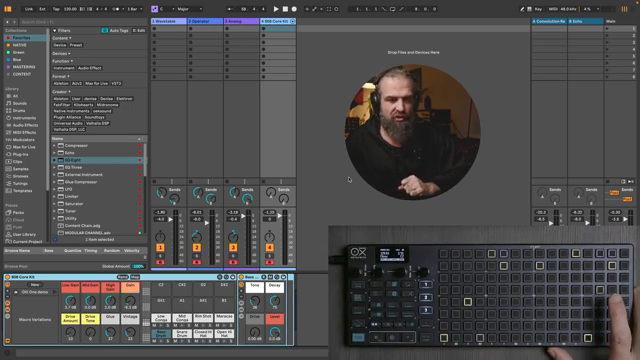Screen dimensions: 640x360
Task: Start playback with the Play button
Action: point(276,9)
